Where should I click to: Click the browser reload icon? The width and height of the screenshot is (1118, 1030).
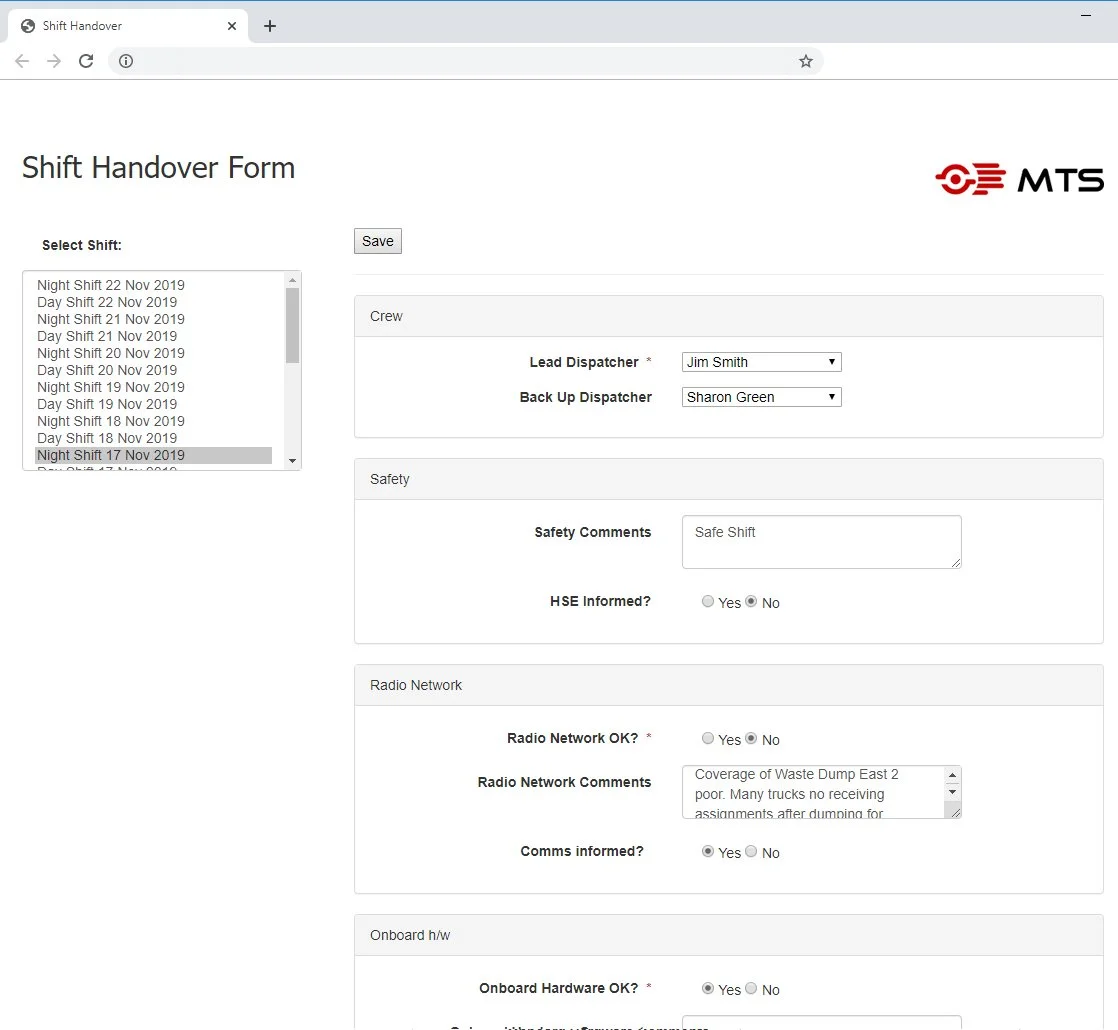tap(86, 61)
